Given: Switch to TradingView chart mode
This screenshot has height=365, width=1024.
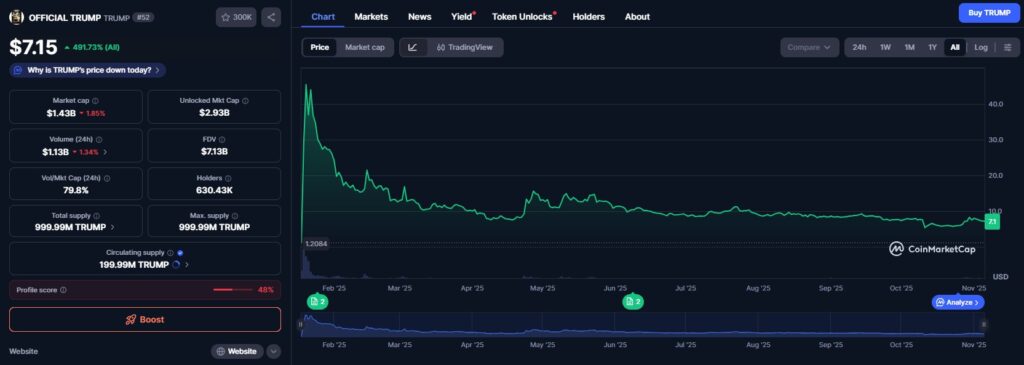Looking at the screenshot, I should coord(465,47).
